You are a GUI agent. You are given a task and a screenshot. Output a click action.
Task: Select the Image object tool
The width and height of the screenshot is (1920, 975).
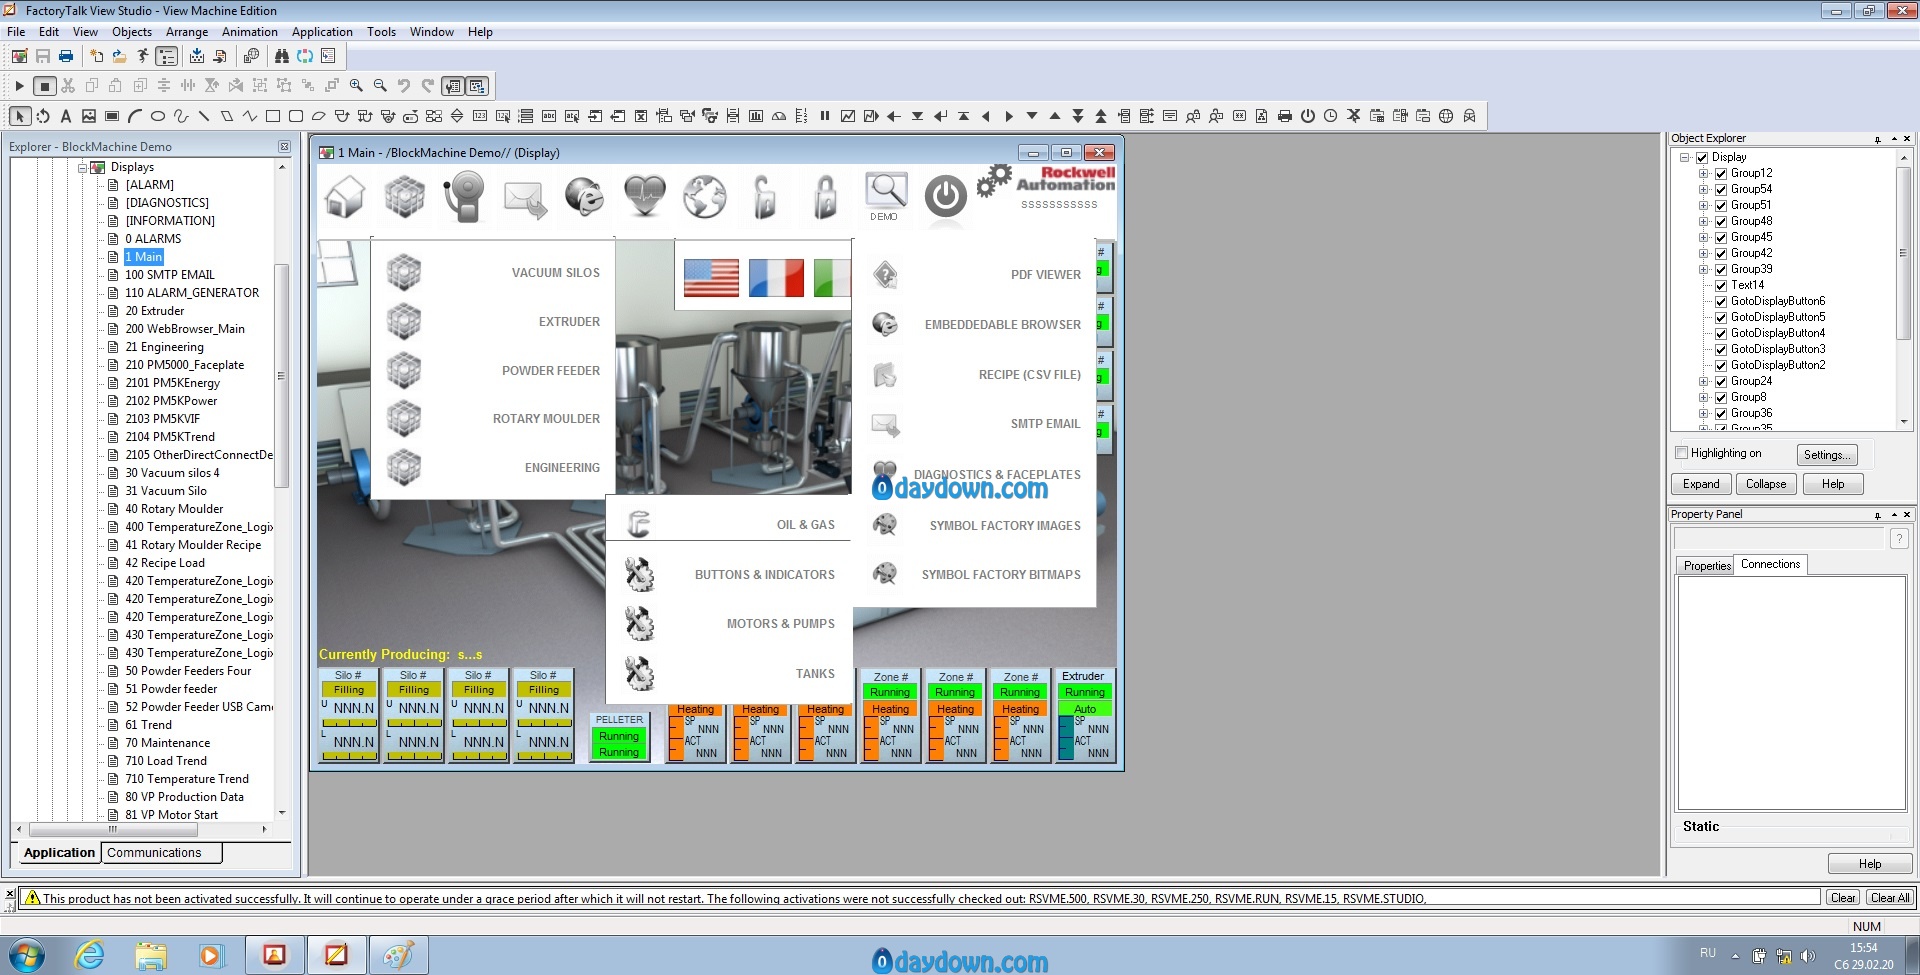pyautogui.click(x=89, y=116)
